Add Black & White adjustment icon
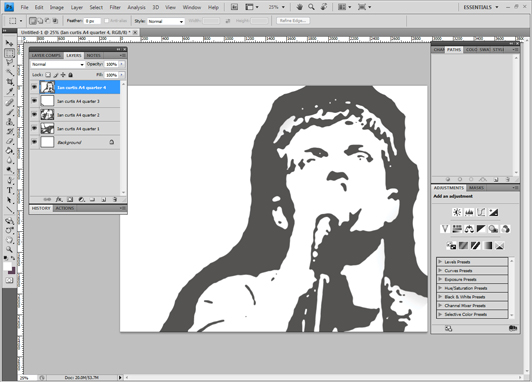This screenshot has height=382, width=532. pyautogui.click(x=481, y=229)
